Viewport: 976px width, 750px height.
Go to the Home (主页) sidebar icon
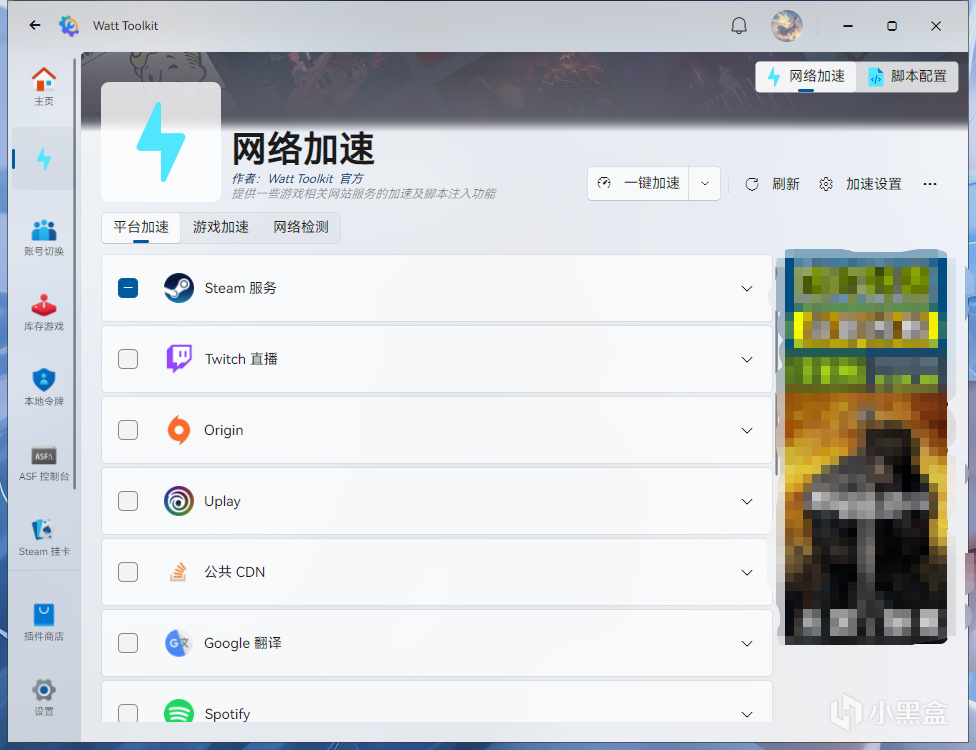(x=44, y=86)
